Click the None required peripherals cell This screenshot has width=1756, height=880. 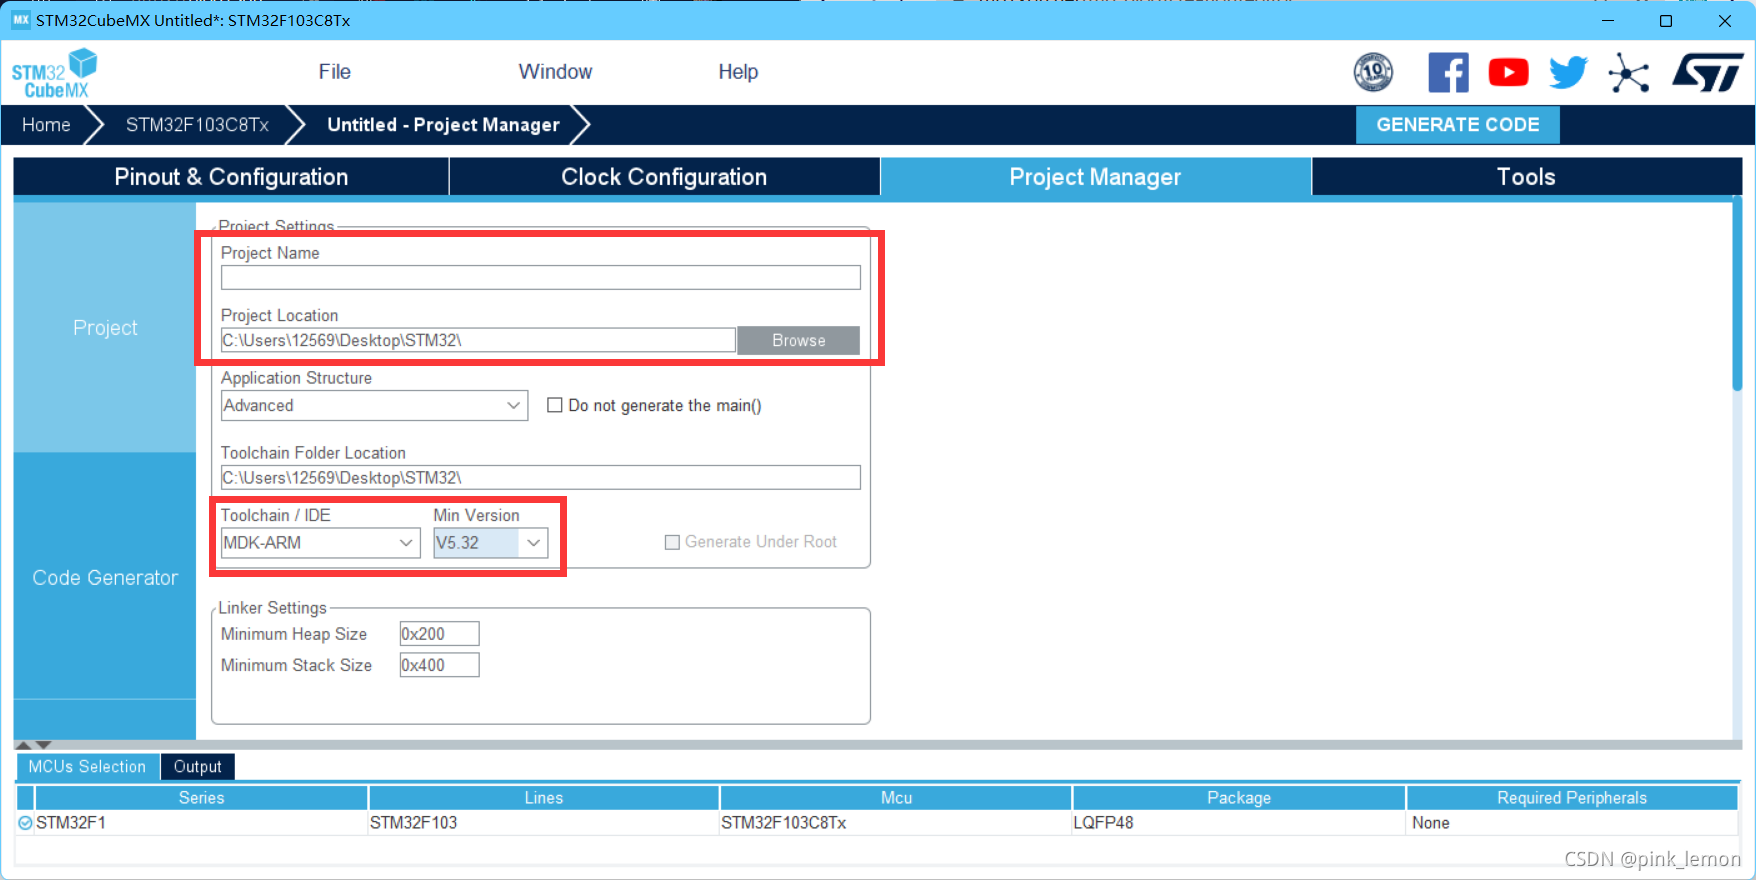(1572, 823)
